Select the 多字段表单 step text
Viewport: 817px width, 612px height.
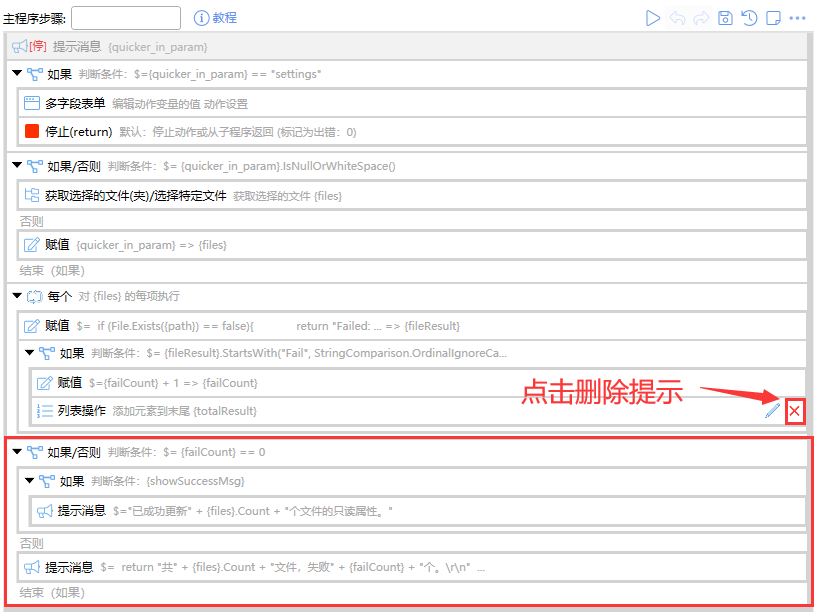coord(75,103)
